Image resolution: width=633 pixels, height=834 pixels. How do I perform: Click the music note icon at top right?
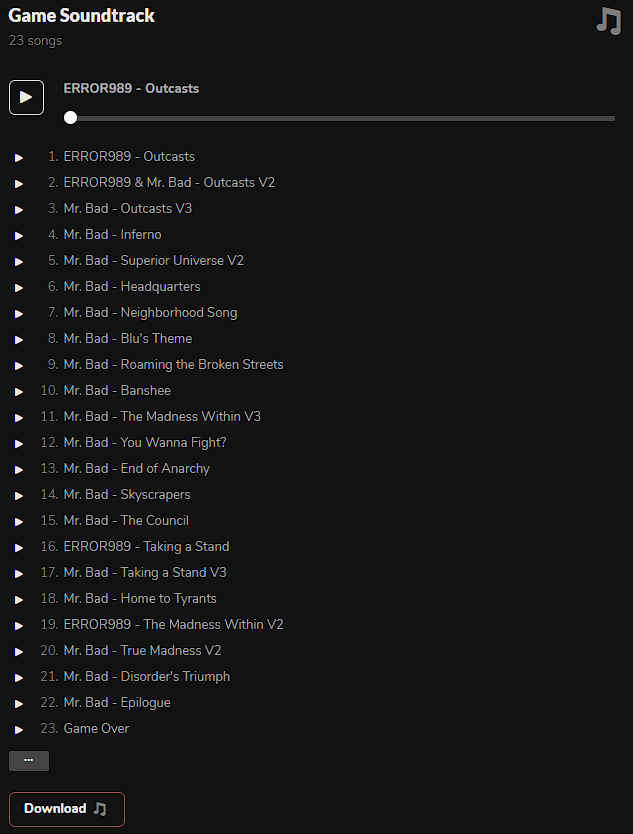[x=609, y=21]
